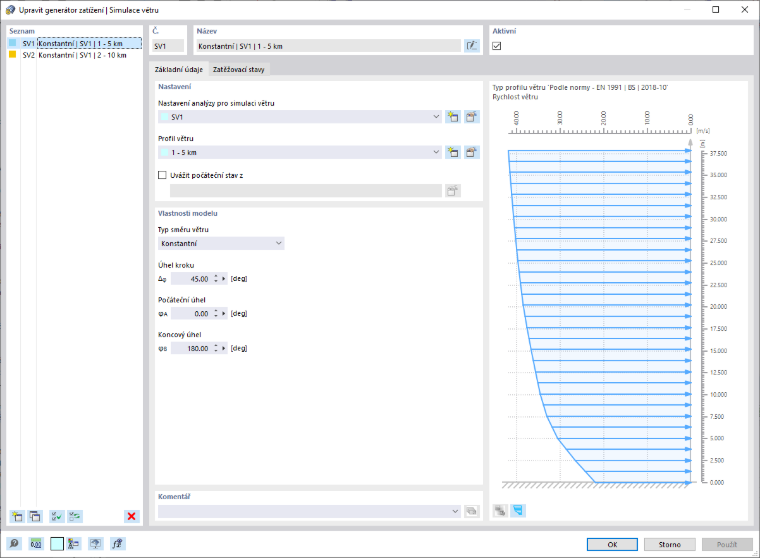Expand the Profil větru 1 - 5 km dropdown
The height and width of the screenshot is (558, 760).
(436, 152)
